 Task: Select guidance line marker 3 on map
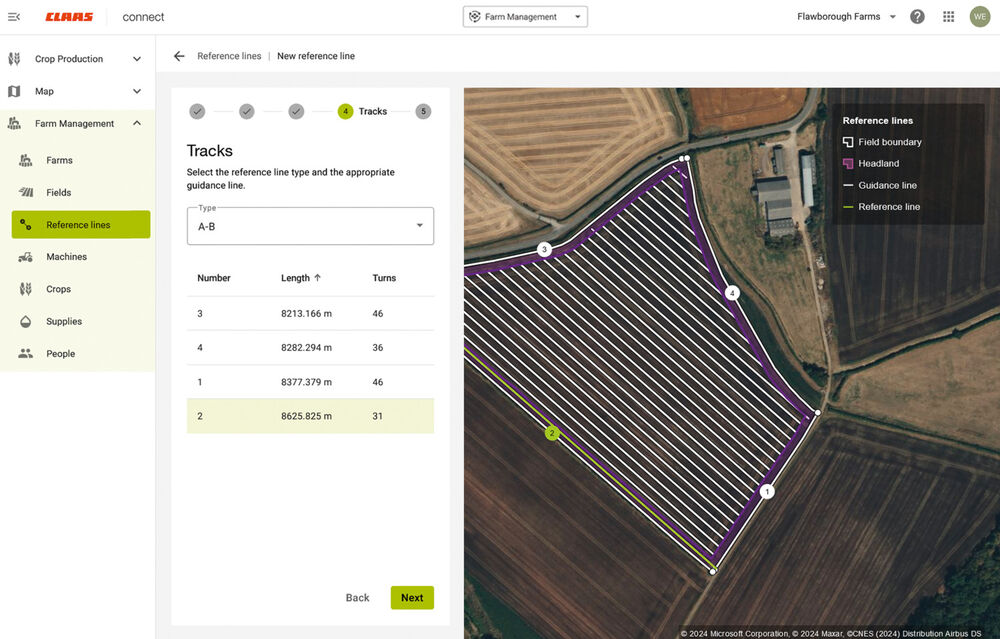[x=544, y=249]
